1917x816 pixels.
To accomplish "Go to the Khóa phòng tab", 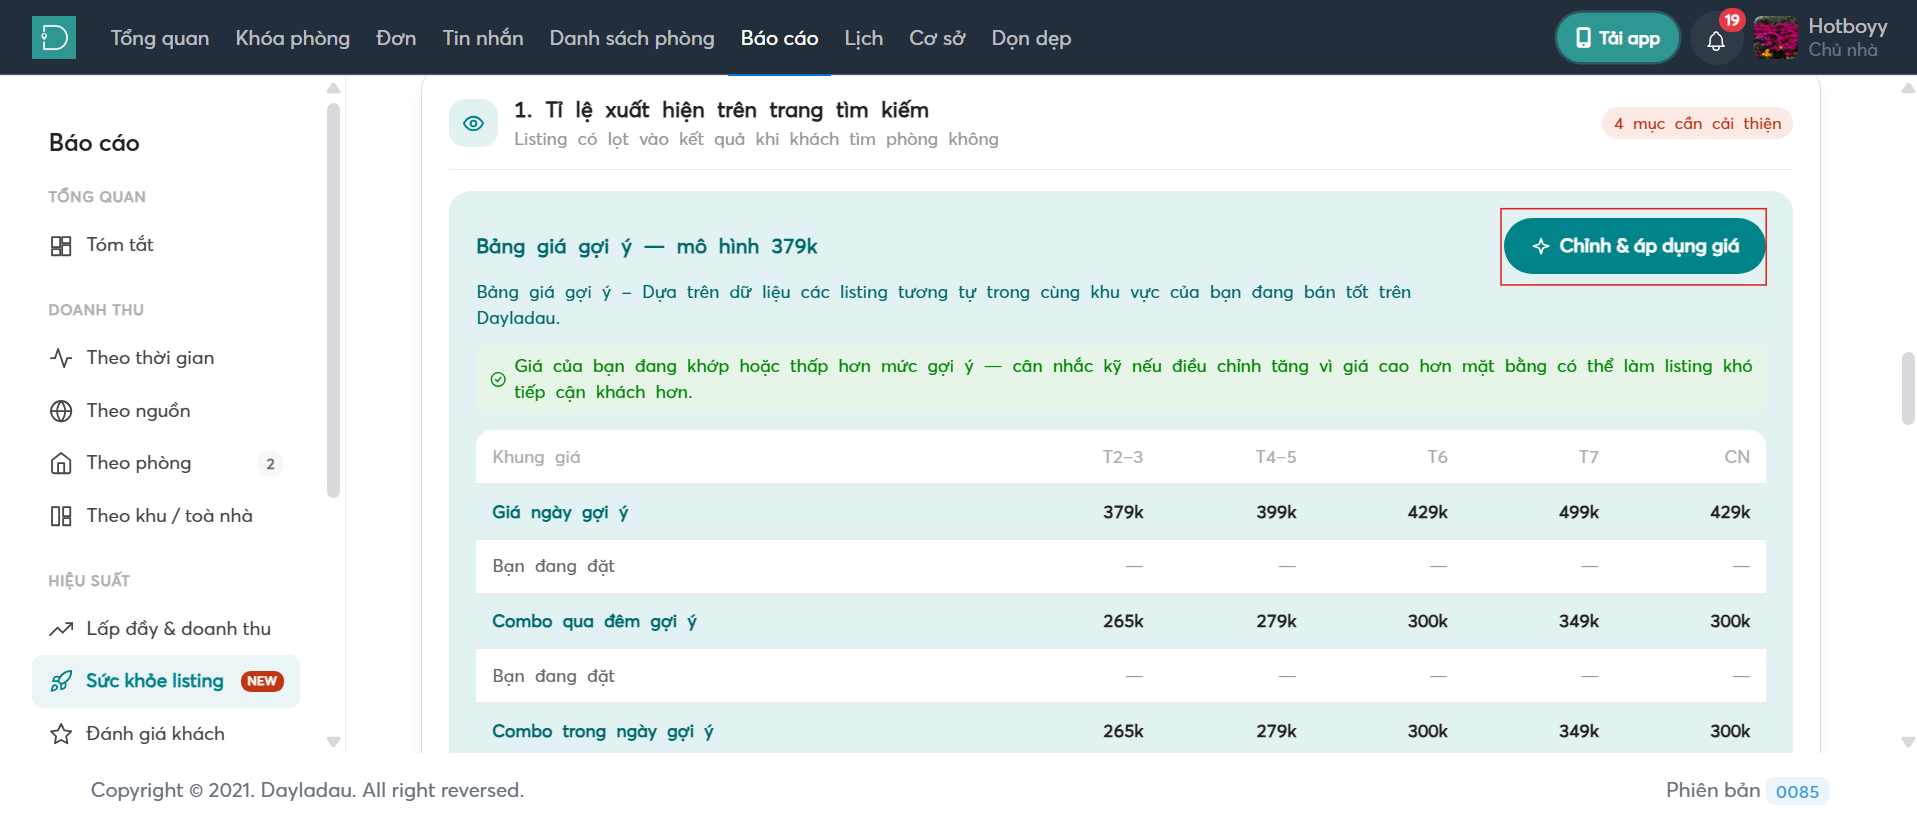I will (x=293, y=38).
